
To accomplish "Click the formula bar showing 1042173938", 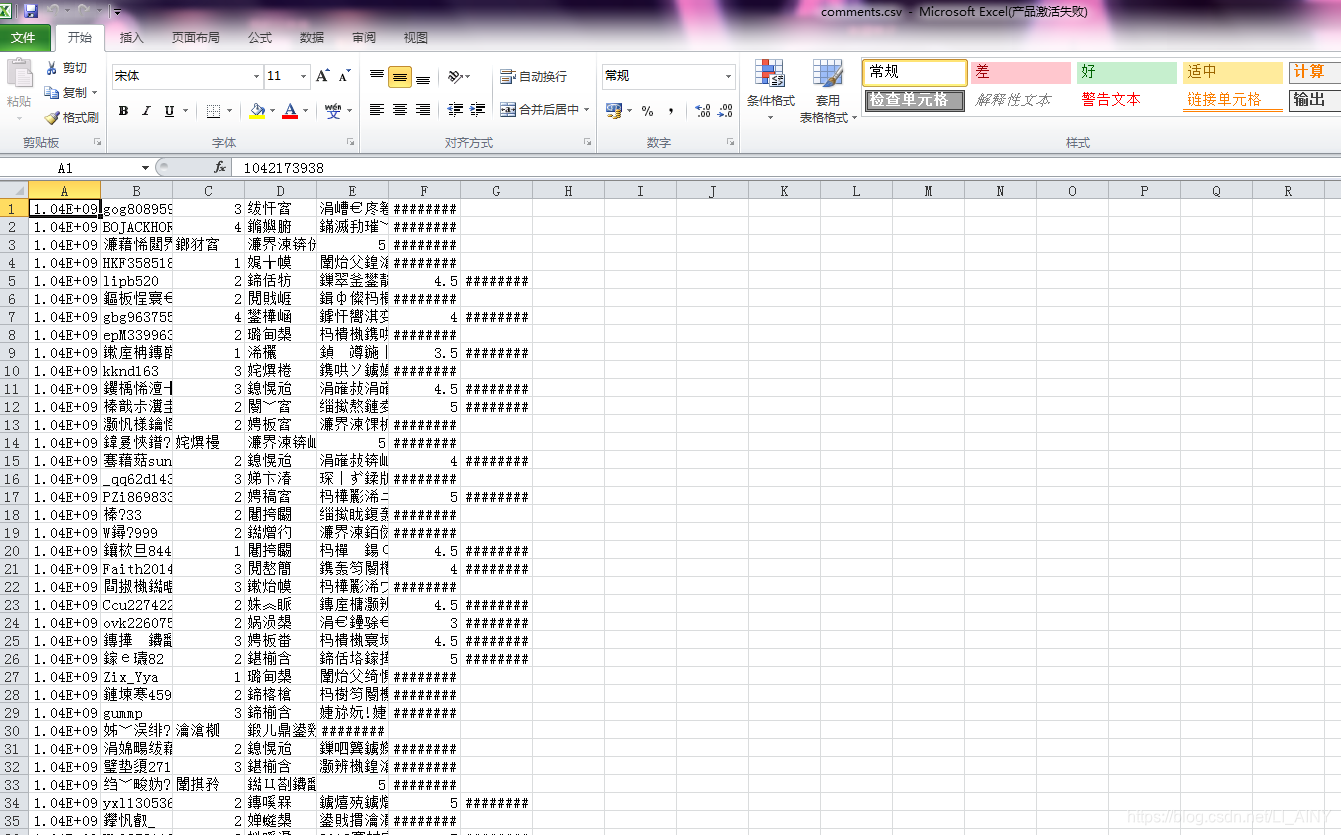I will [x=788, y=168].
